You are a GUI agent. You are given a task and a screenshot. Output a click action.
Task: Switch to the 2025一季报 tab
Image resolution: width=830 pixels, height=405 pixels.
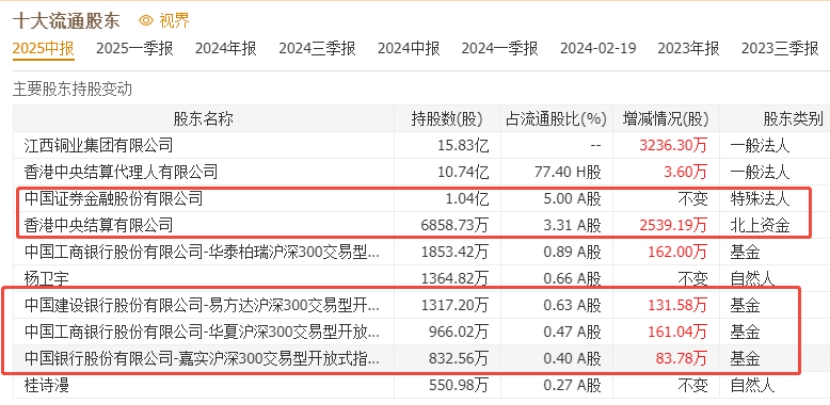[134, 49]
